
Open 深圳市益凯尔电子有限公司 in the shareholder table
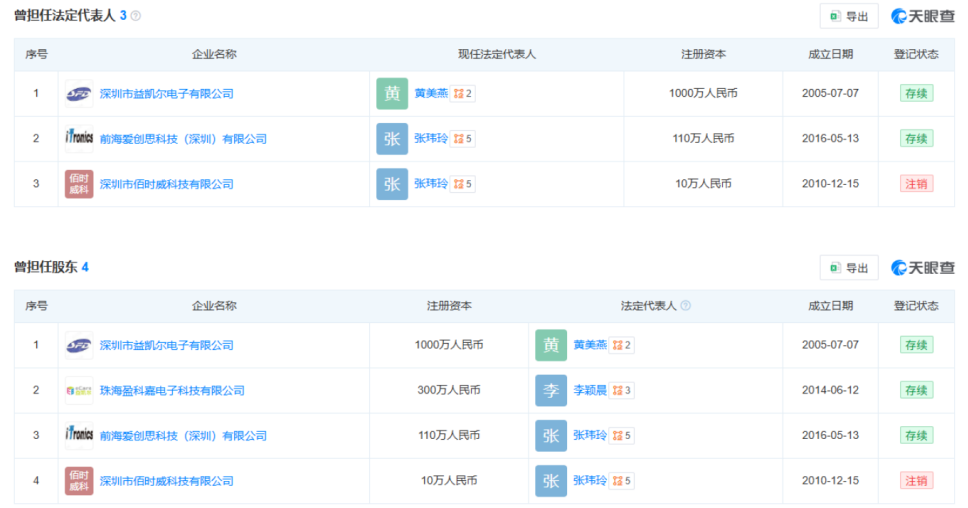[x=167, y=345]
